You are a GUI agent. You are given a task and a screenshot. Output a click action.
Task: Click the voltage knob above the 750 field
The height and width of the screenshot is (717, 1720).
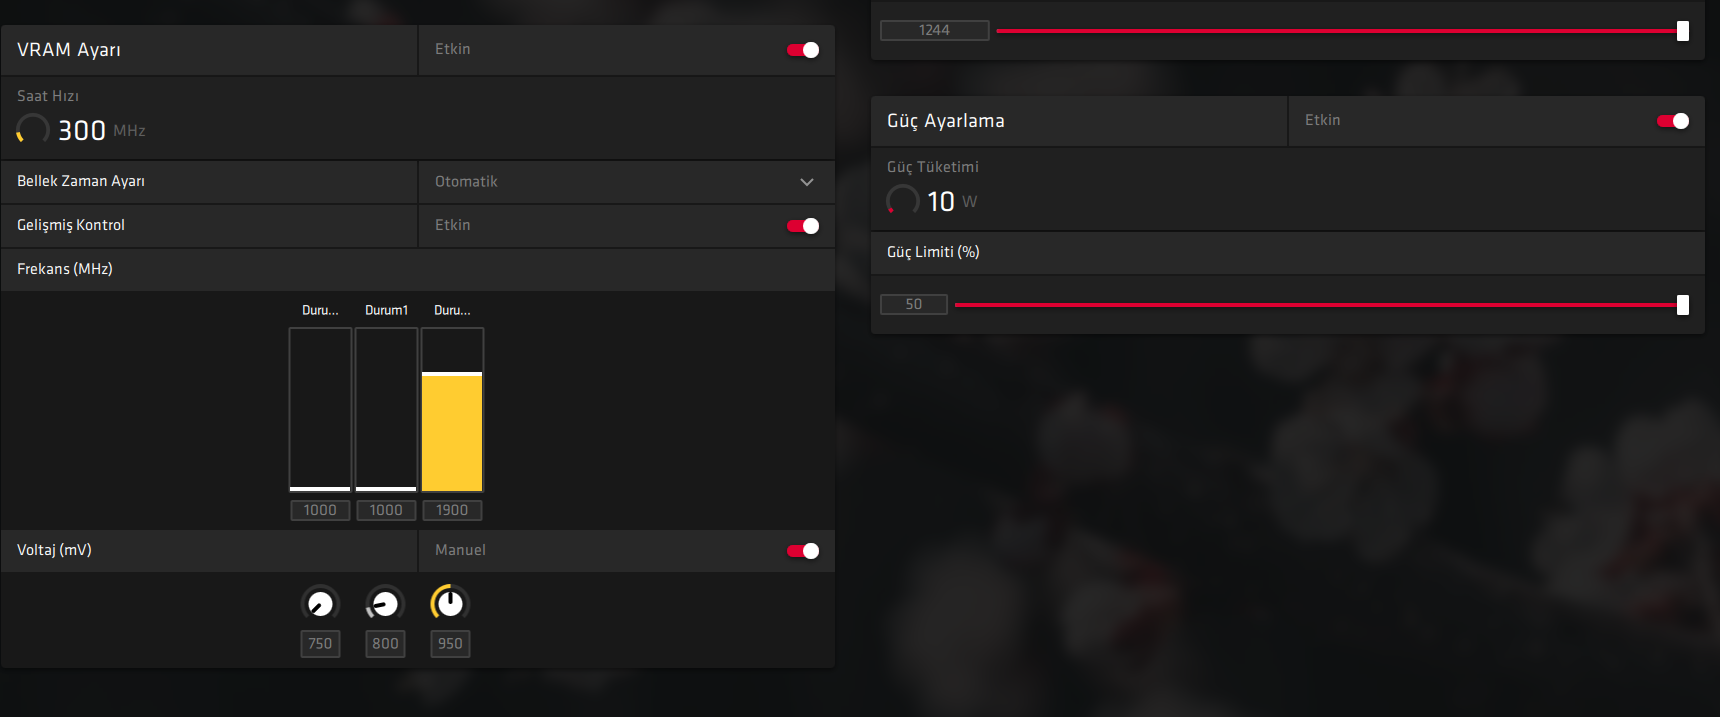[320, 604]
